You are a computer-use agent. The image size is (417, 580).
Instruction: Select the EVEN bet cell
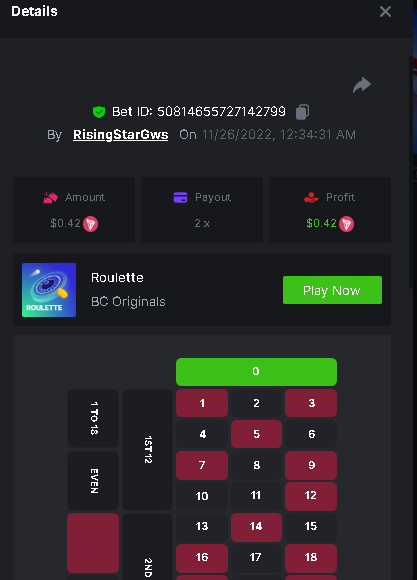tap(93, 481)
